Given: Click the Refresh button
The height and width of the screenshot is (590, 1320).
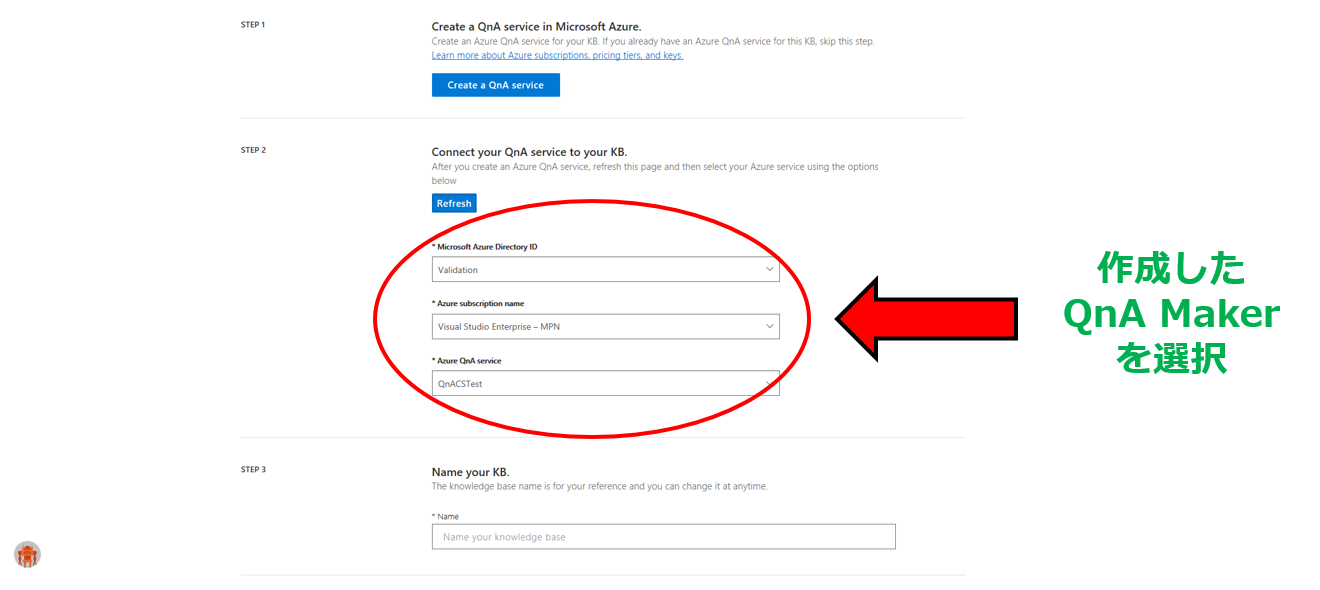Looking at the screenshot, I should click(454, 203).
